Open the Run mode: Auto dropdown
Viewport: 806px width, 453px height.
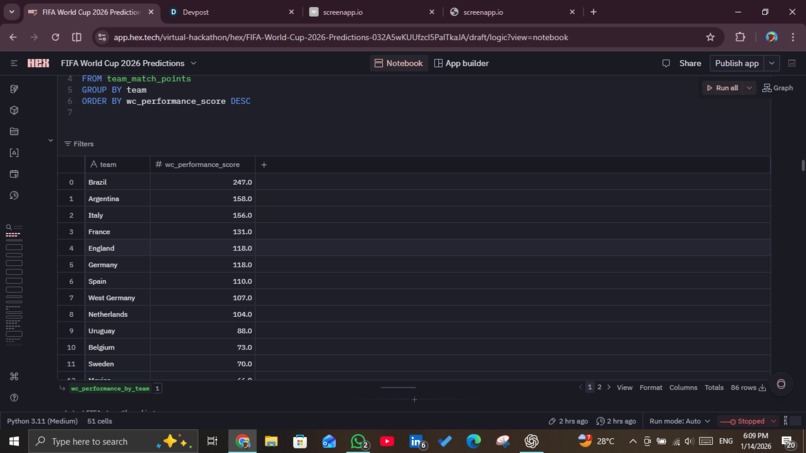coord(680,421)
